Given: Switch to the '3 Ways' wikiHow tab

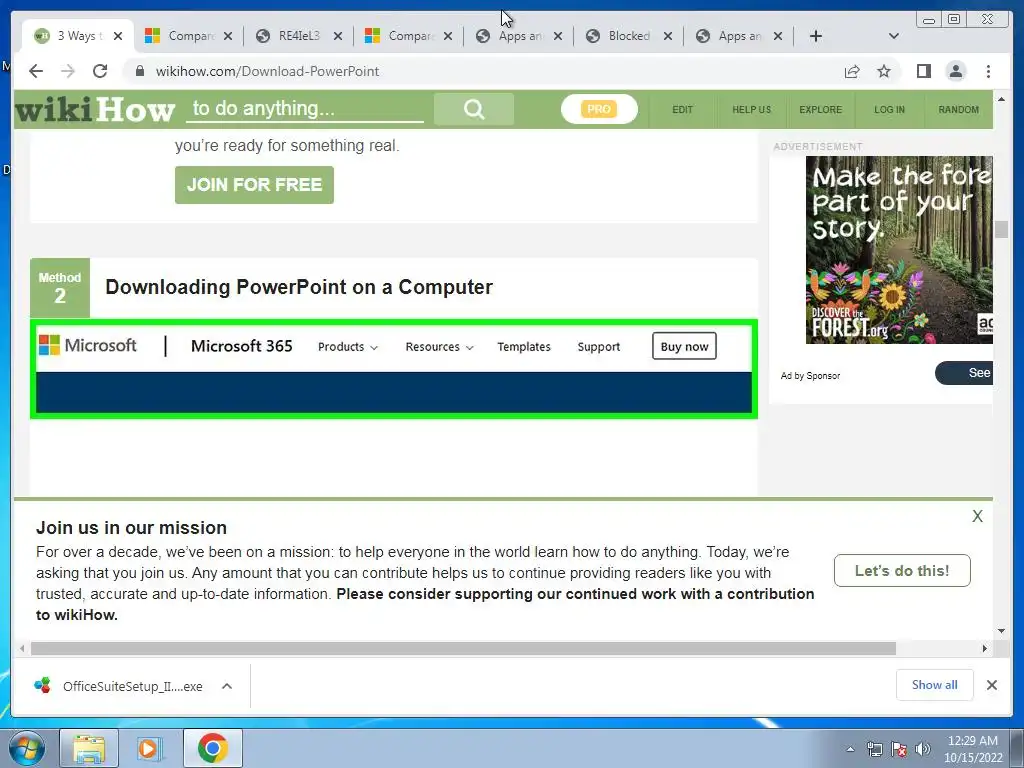Looking at the screenshot, I should 78,36.
